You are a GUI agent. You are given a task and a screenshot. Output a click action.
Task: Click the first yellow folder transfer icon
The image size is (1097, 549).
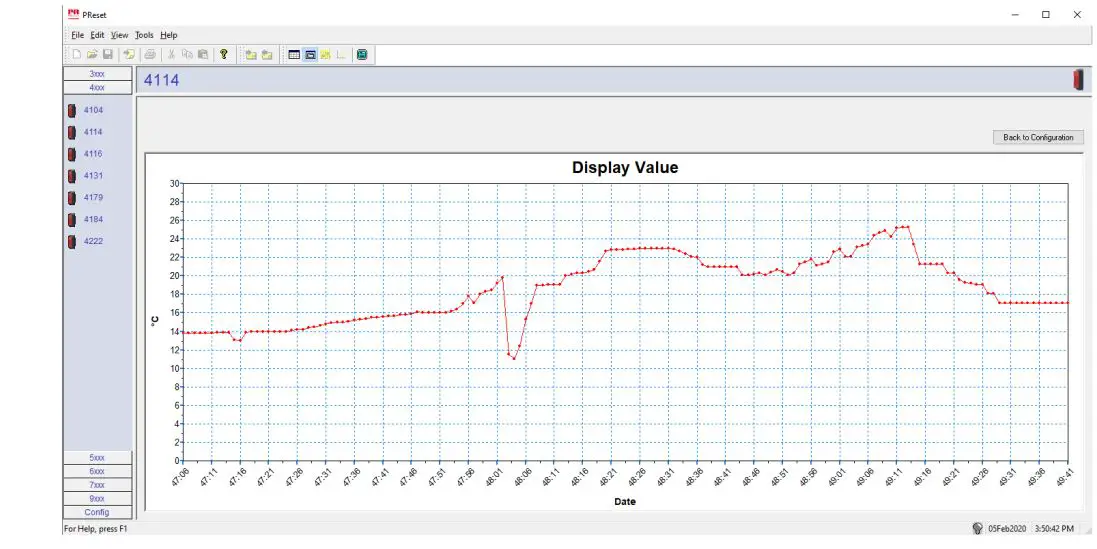coord(250,55)
